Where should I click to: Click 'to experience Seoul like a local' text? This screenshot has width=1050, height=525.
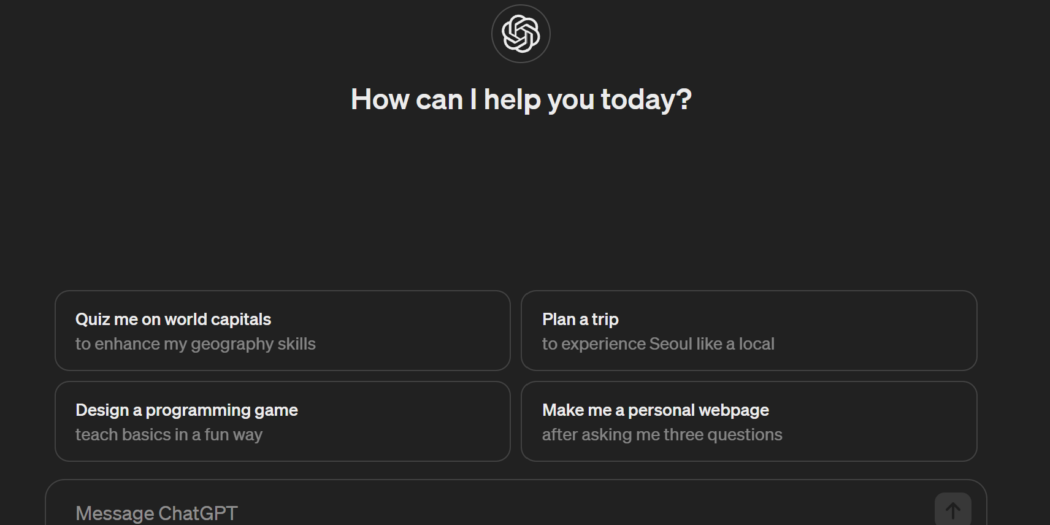658,344
